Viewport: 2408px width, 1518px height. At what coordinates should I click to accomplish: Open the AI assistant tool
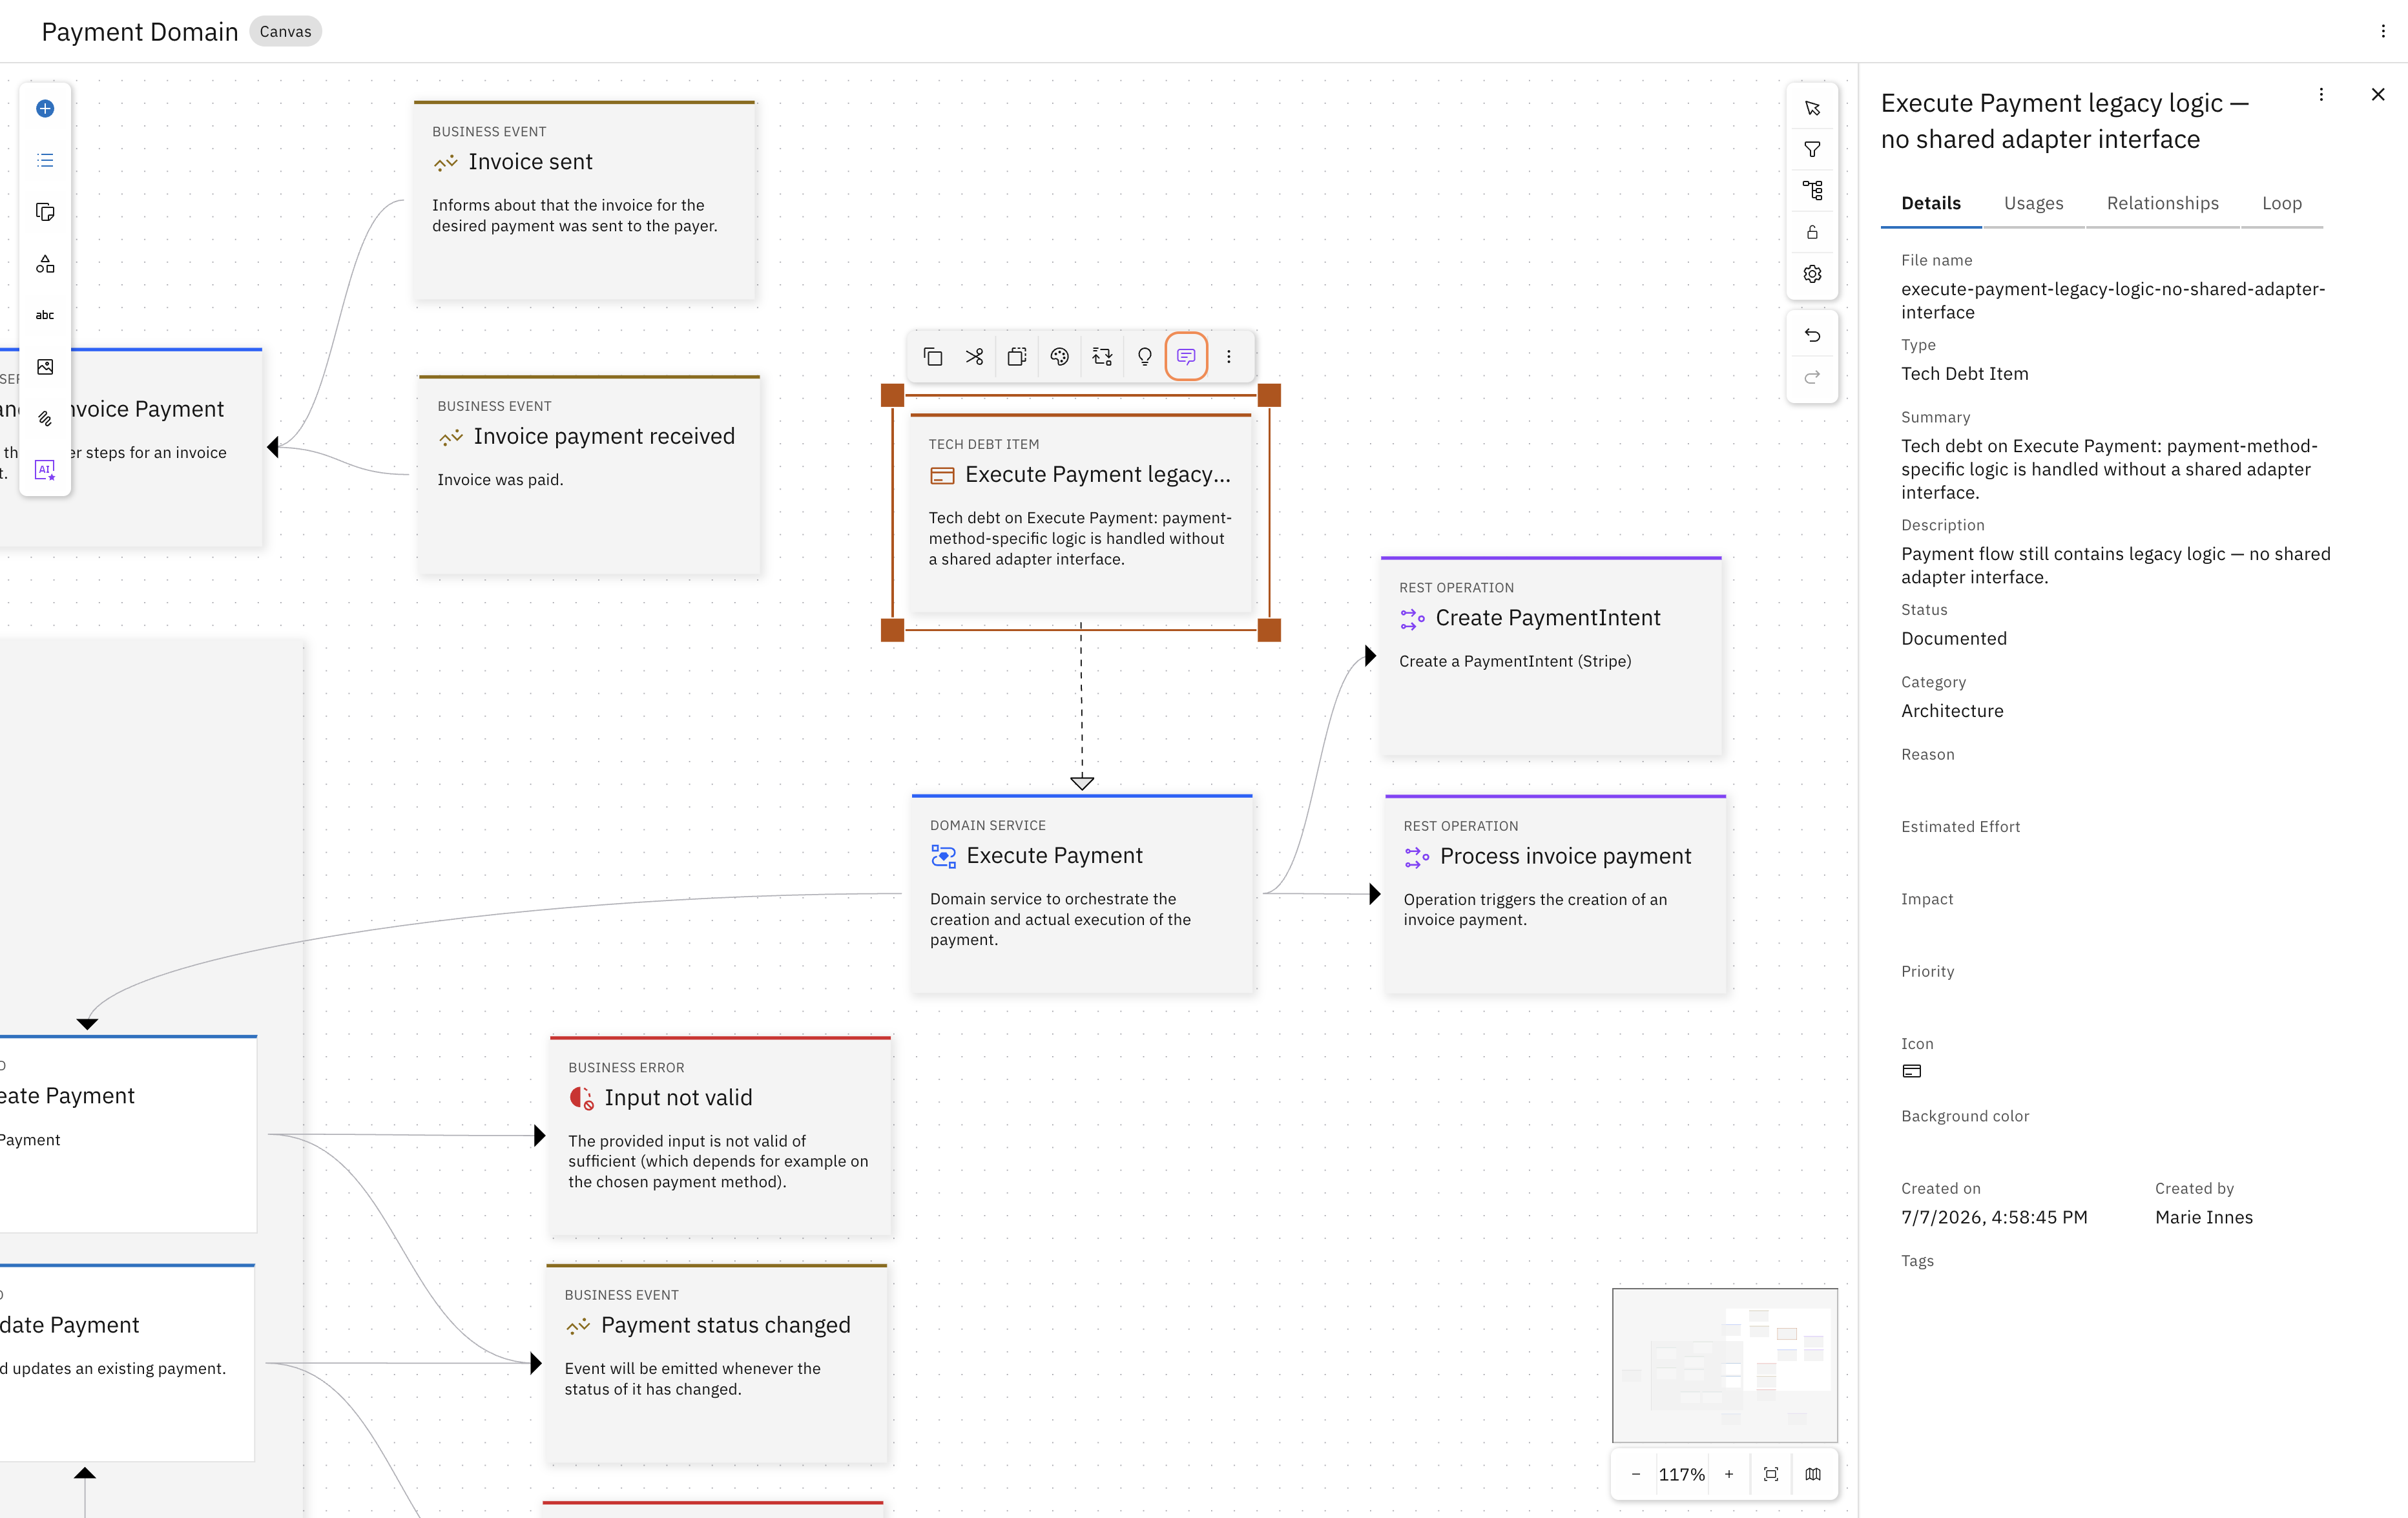tap(45, 470)
